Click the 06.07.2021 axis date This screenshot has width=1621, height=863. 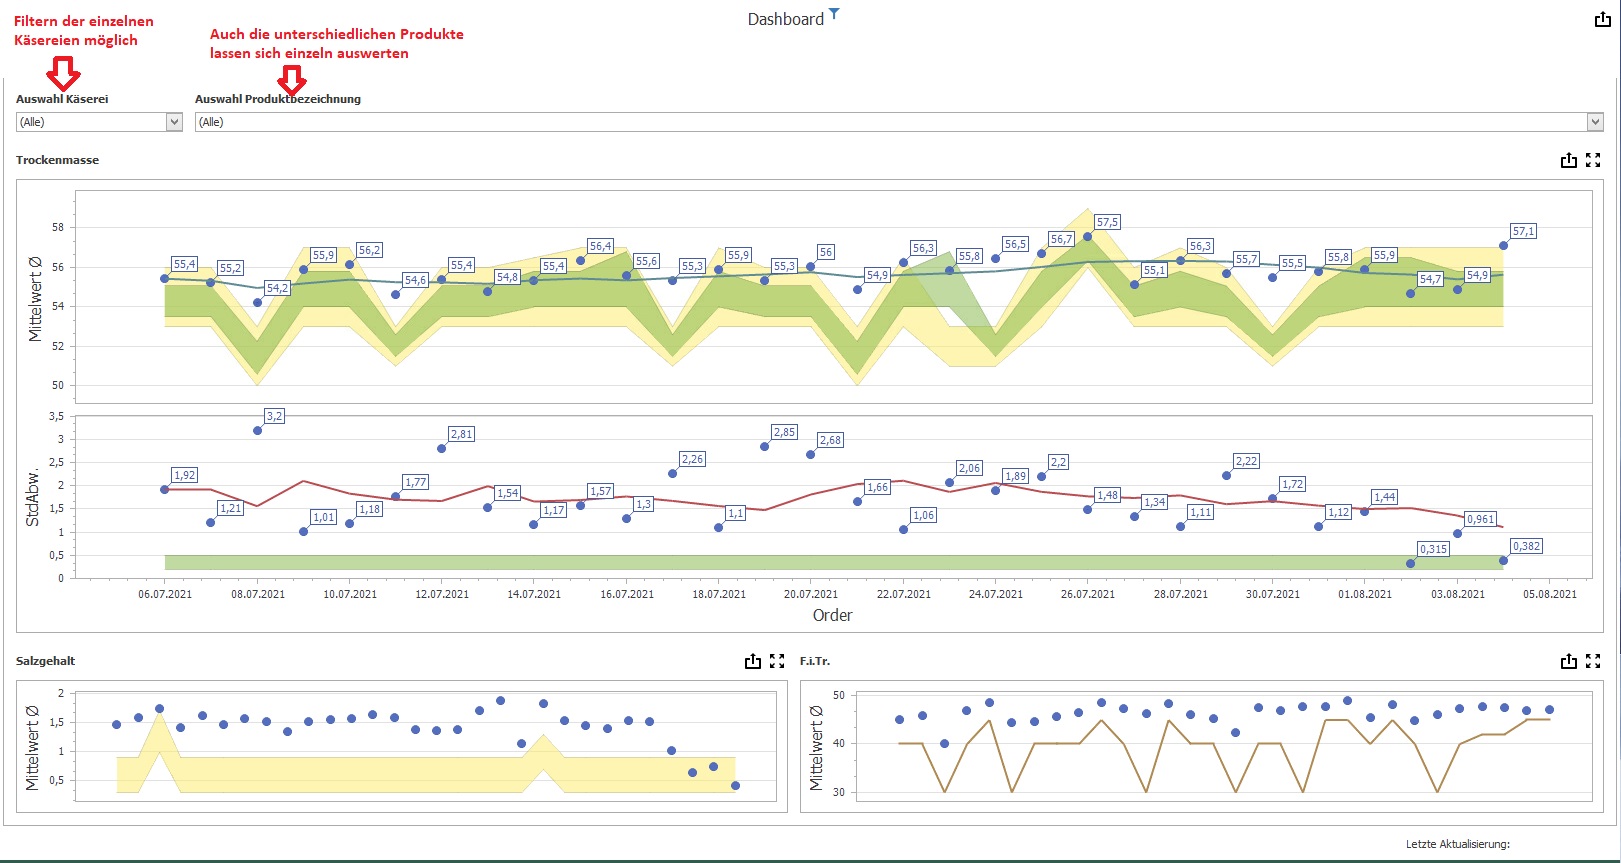click(165, 594)
